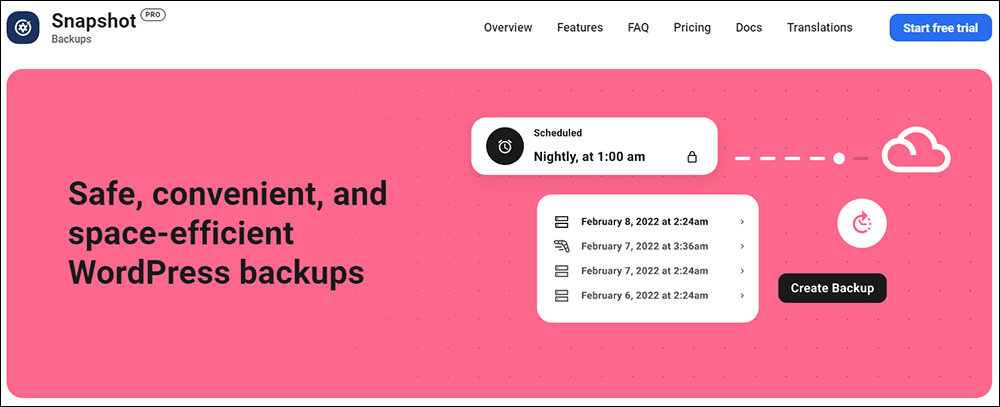Viewport: 1000px width, 407px height.
Task: Click the Start free trial button
Action: (940, 28)
